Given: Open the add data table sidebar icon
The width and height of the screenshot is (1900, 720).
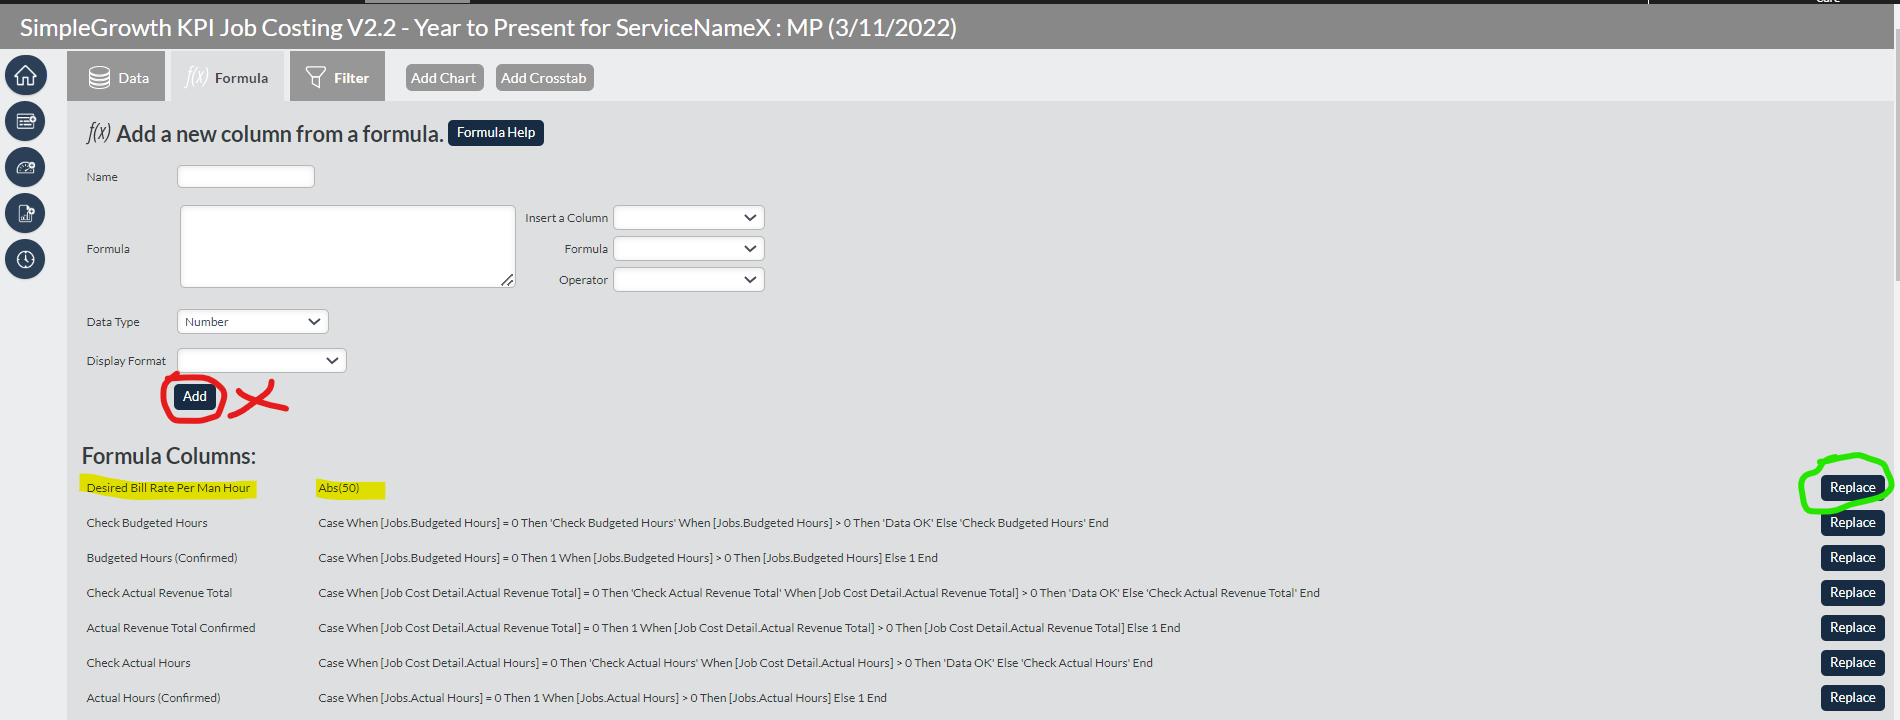Looking at the screenshot, I should click(x=25, y=121).
